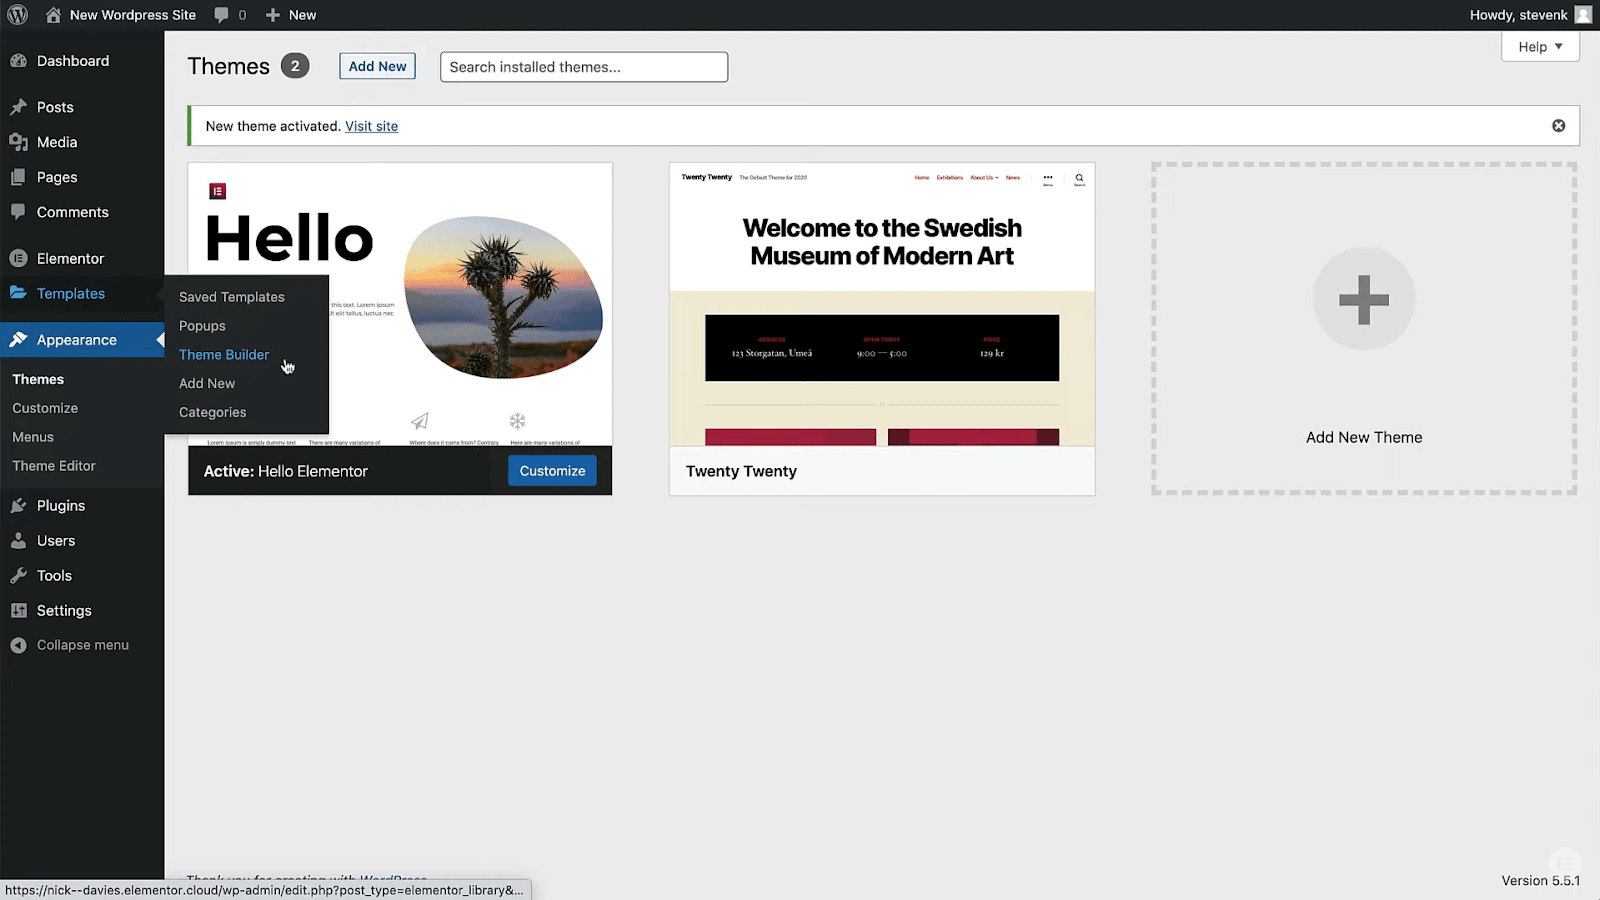Click the Elementor logo icon in sidebar

coord(18,258)
